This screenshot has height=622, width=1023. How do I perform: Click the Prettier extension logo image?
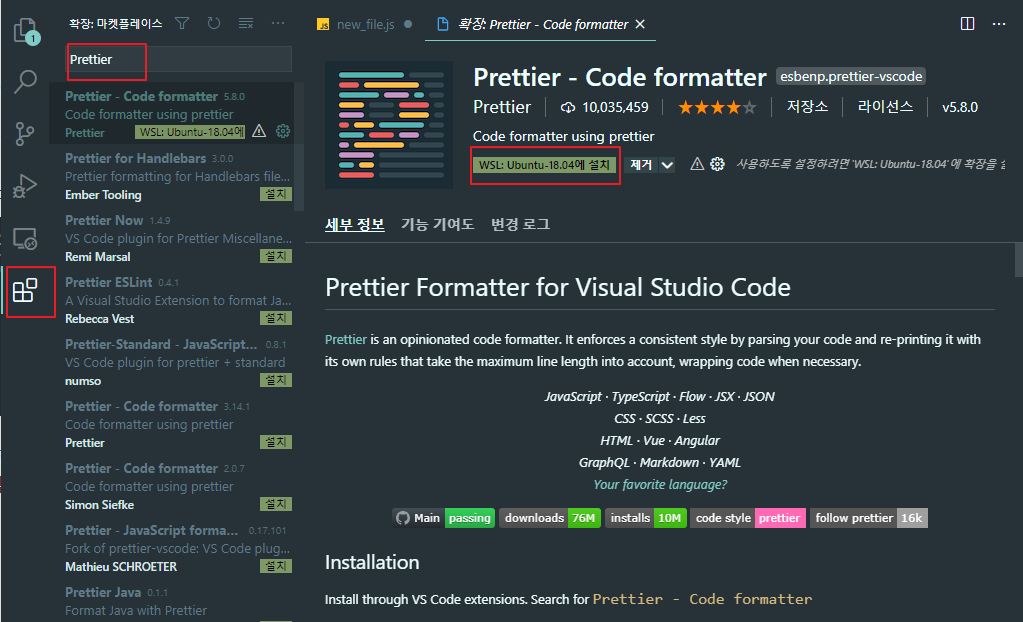389,125
